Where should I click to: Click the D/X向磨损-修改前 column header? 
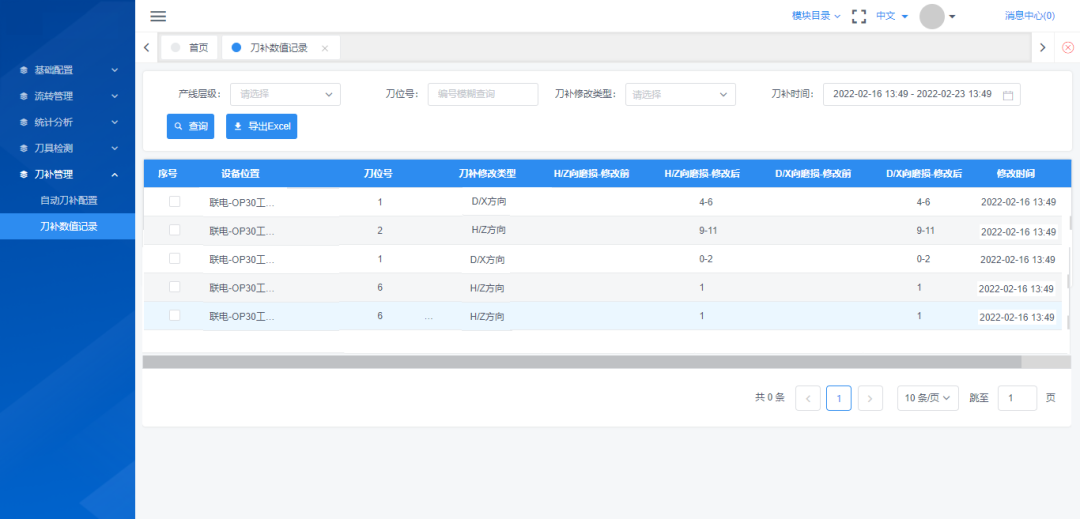click(813, 174)
